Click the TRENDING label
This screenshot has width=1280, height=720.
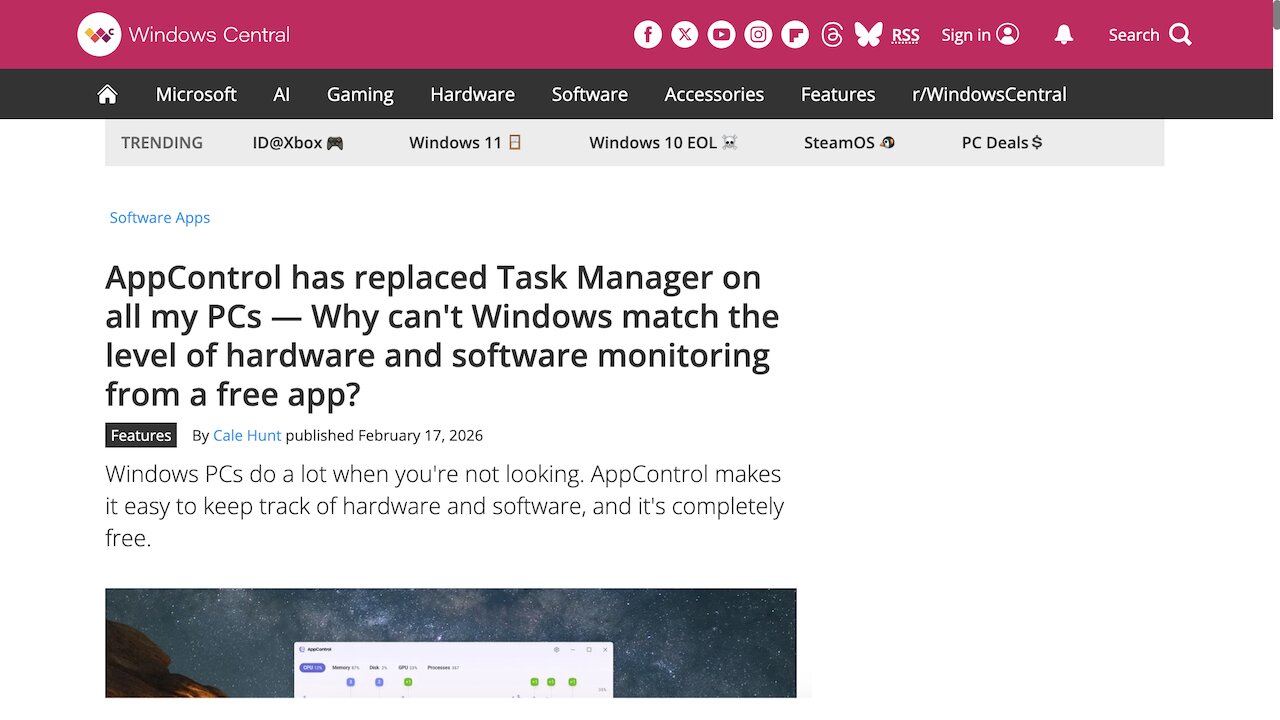pyautogui.click(x=162, y=143)
